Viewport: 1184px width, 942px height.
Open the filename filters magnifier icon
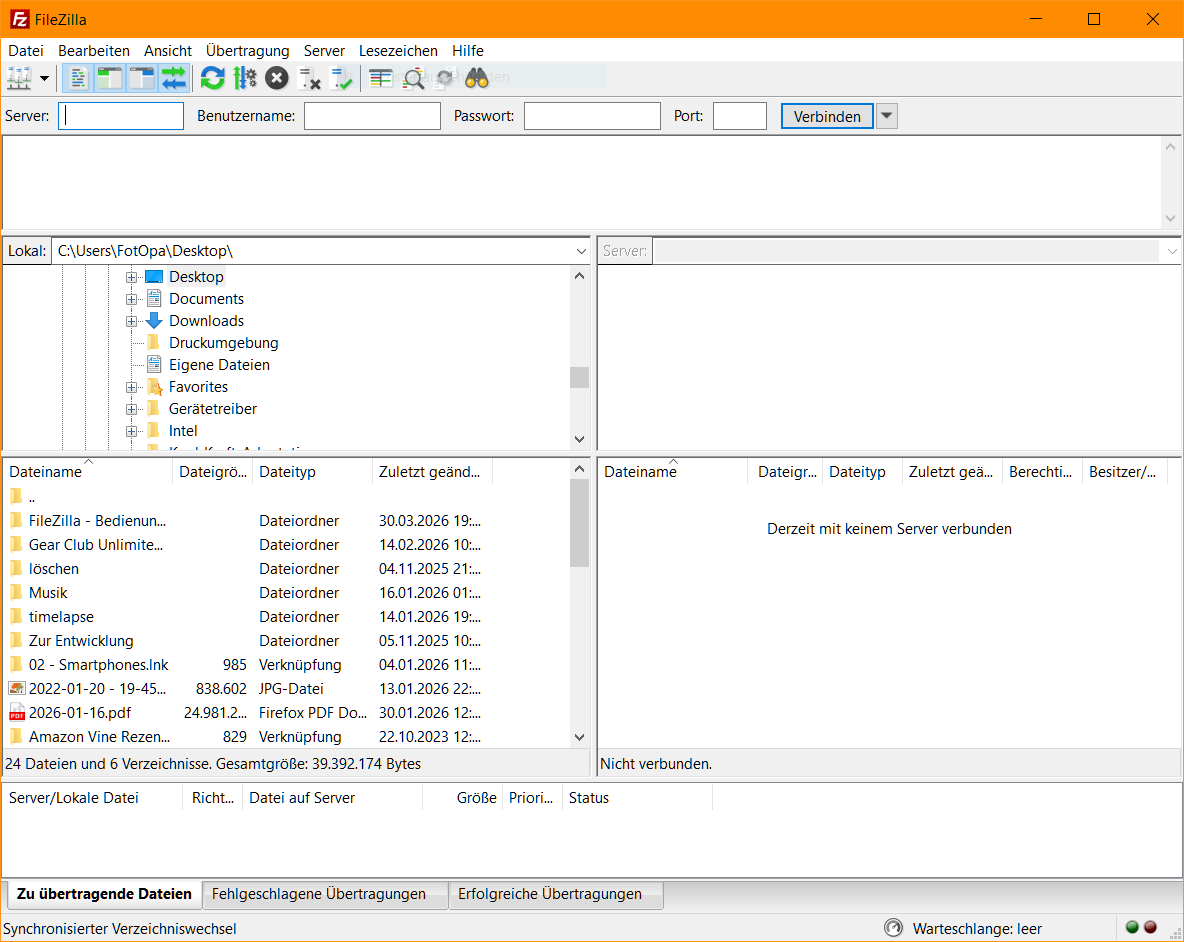point(413,78)
